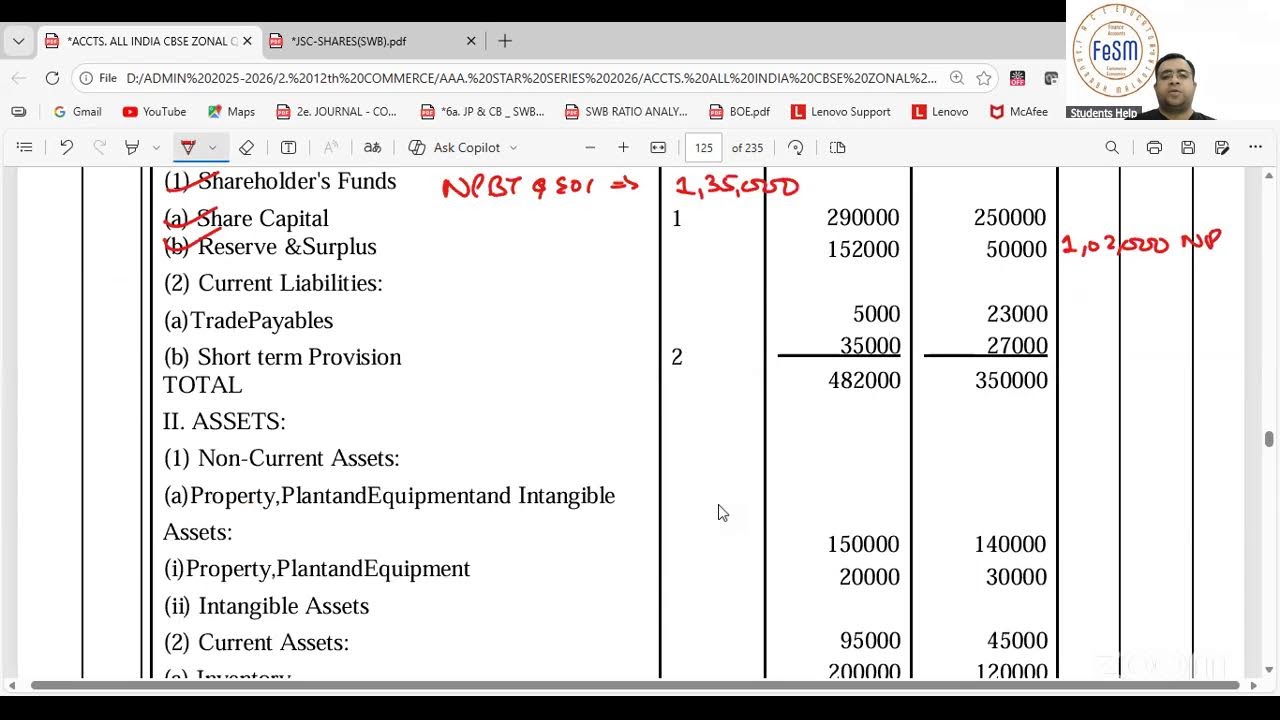Click the Save As icon
The width and height of the screenshot is (1280, 720).
pos(1222,147)
